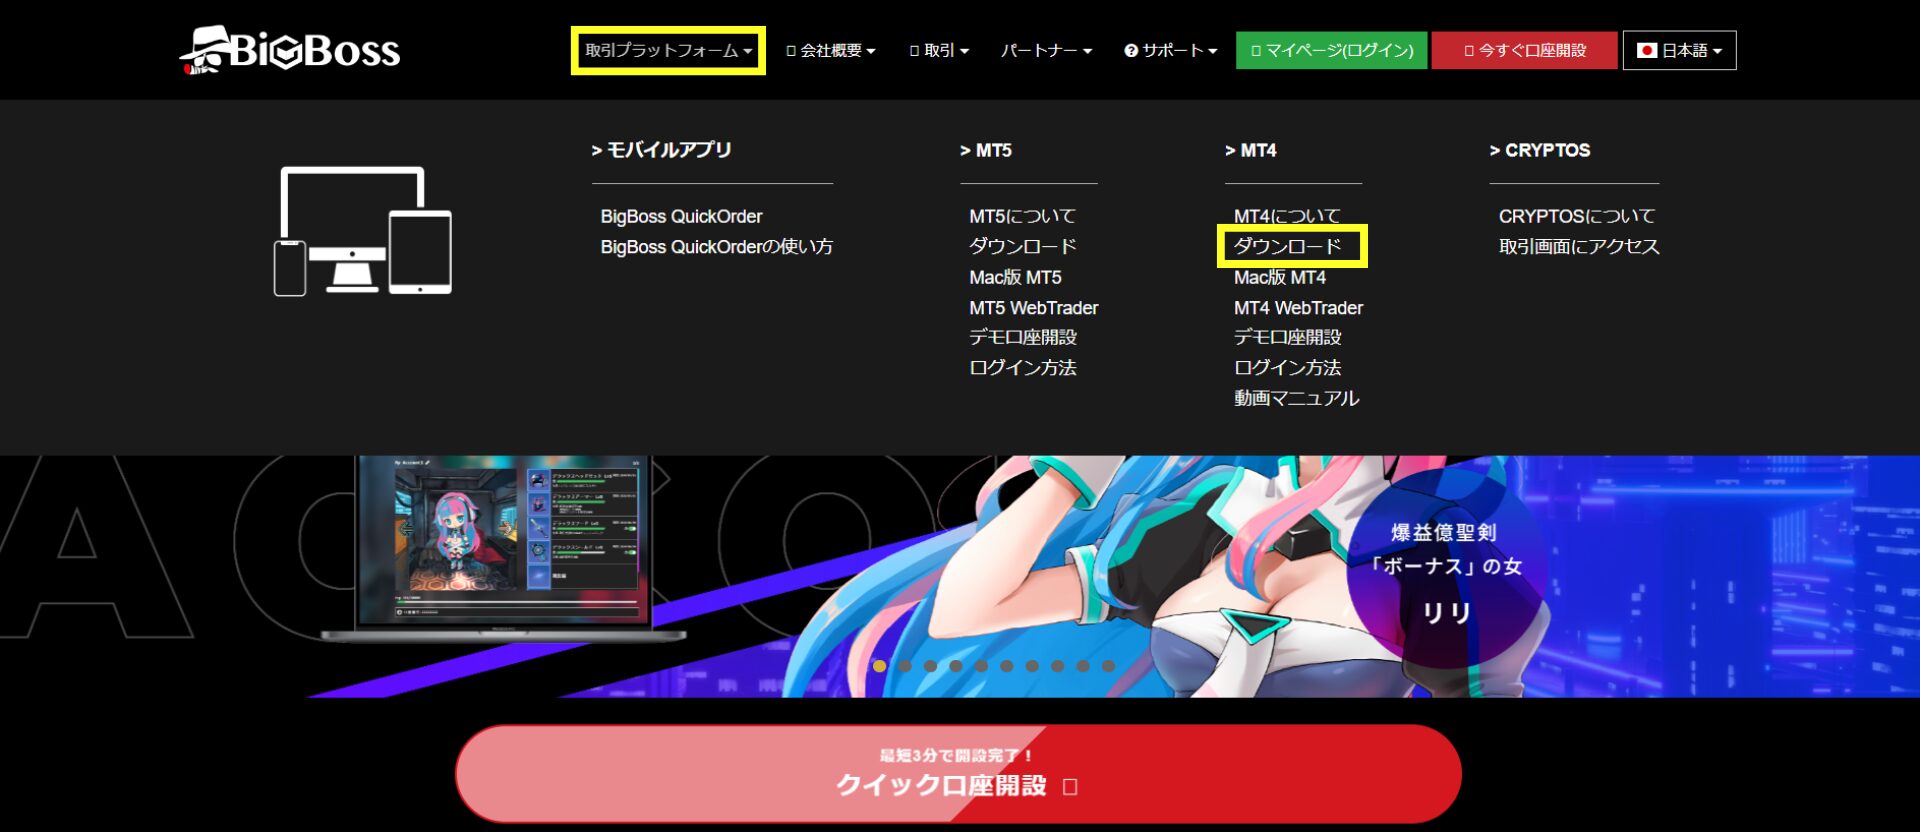This screenshot has width=1920, height=832.
Task: Go to CRYPTOSについて page
Action: tap(1576, 216)
